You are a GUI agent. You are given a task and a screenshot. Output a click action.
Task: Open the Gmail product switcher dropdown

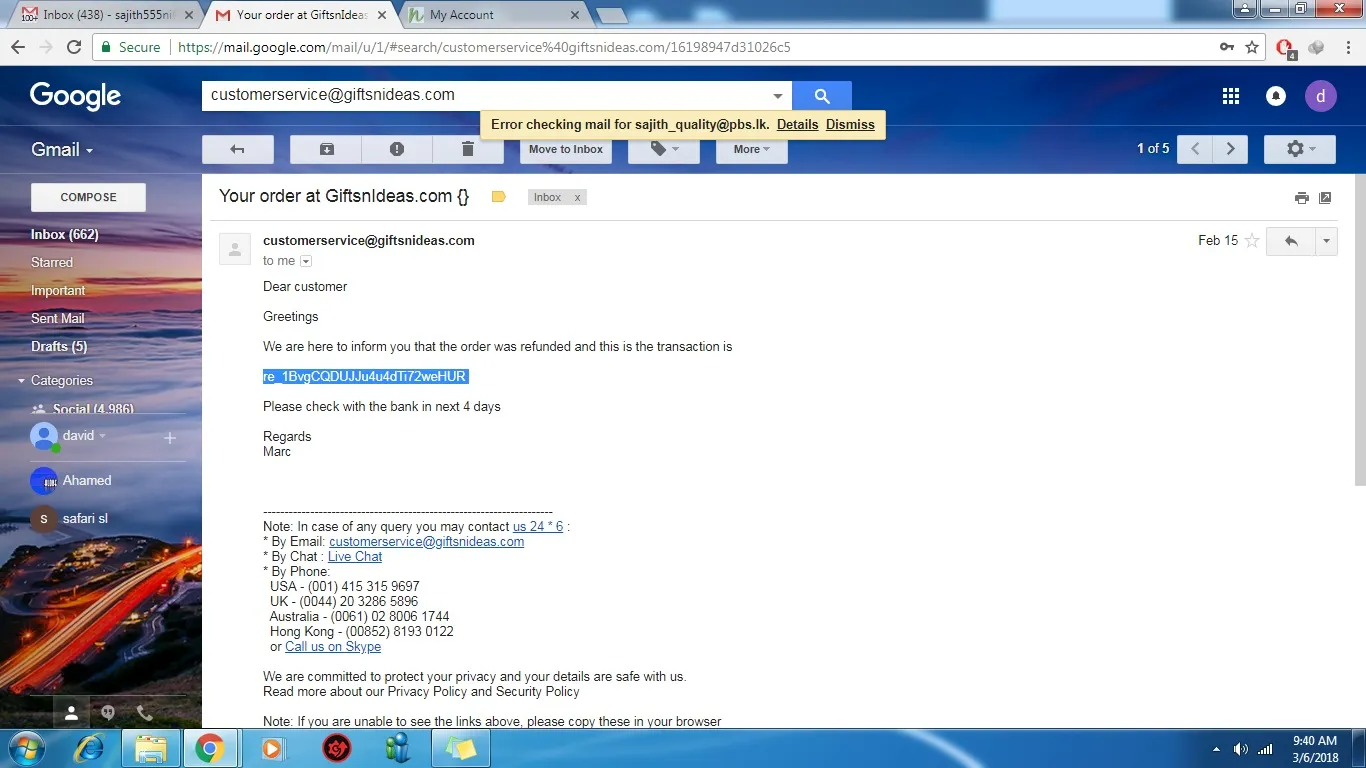(62, 149)
